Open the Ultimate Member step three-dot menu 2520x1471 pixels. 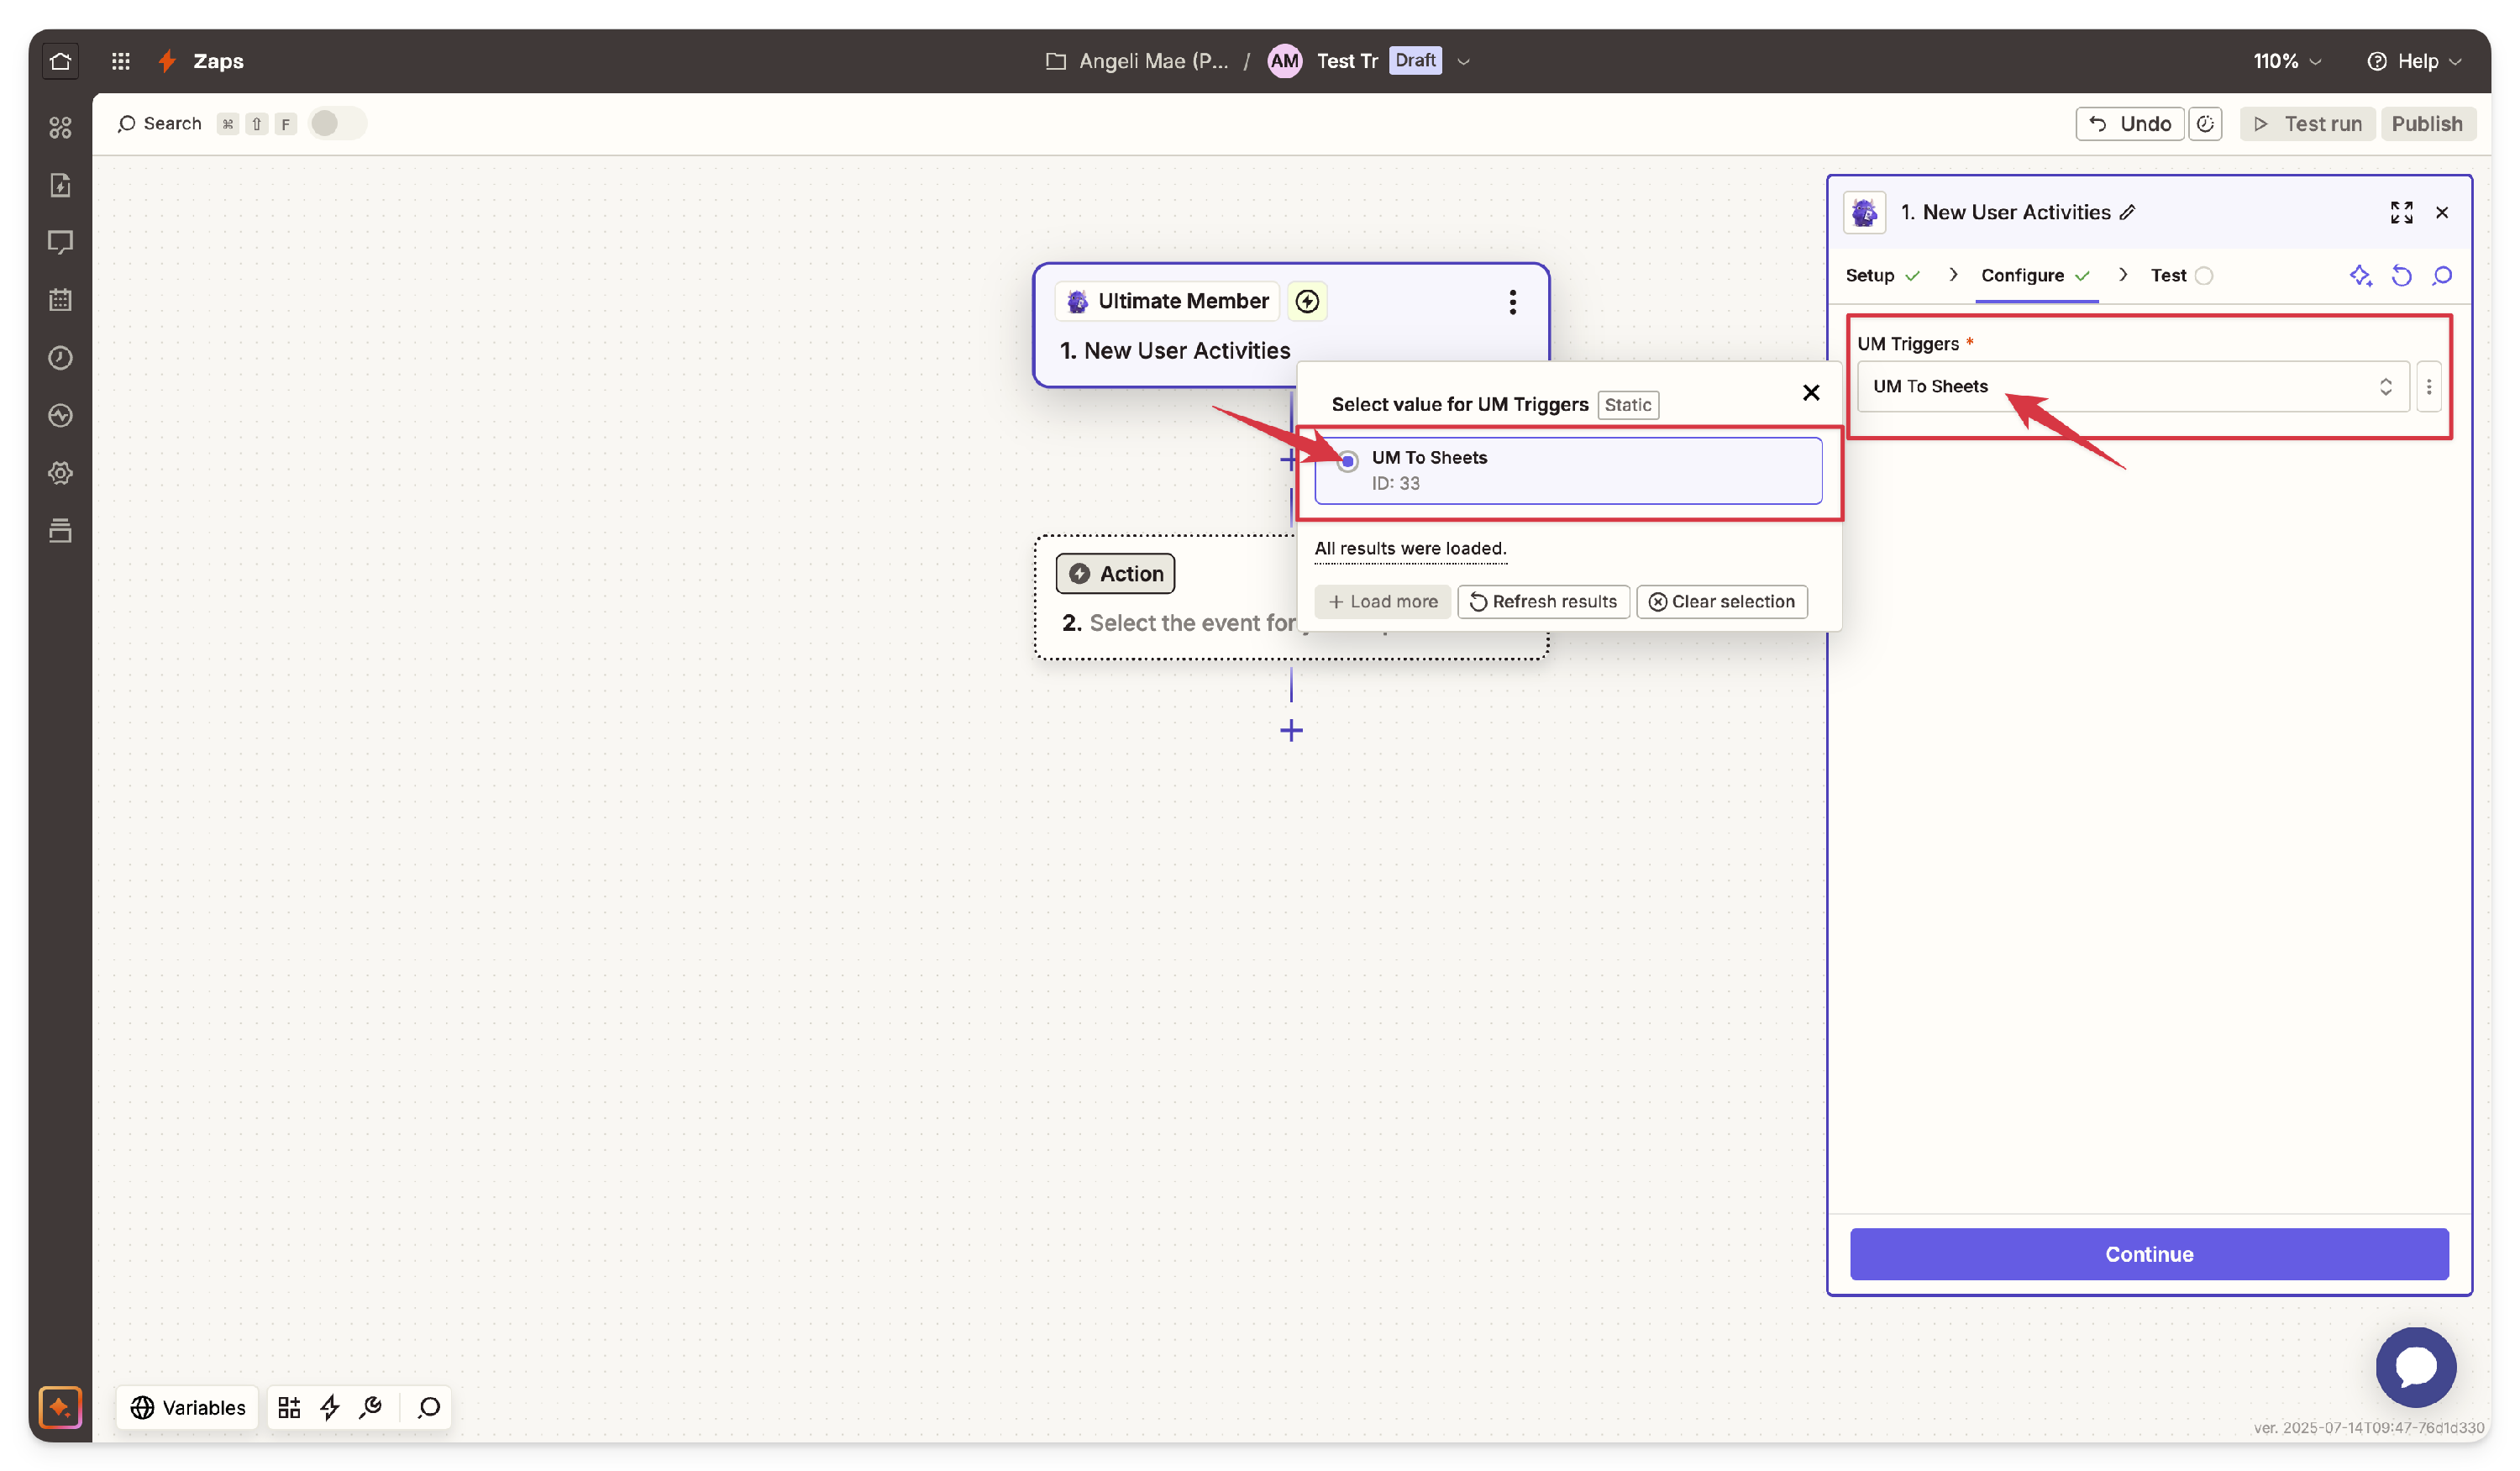tap(1512, 301)
